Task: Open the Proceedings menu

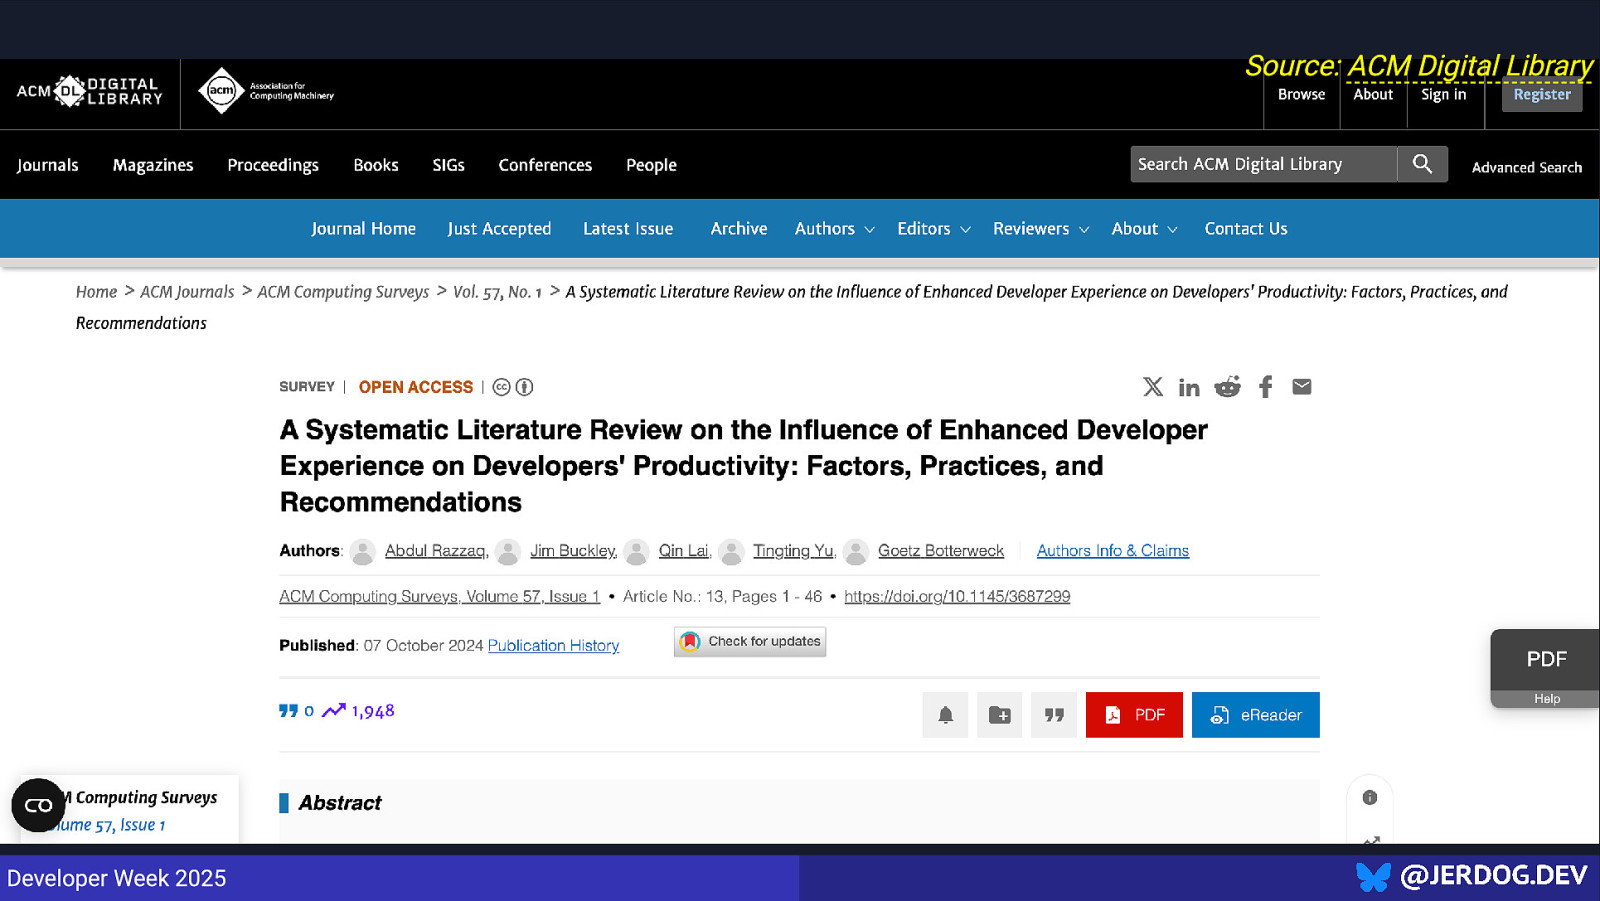Action: tap(273, 165)
